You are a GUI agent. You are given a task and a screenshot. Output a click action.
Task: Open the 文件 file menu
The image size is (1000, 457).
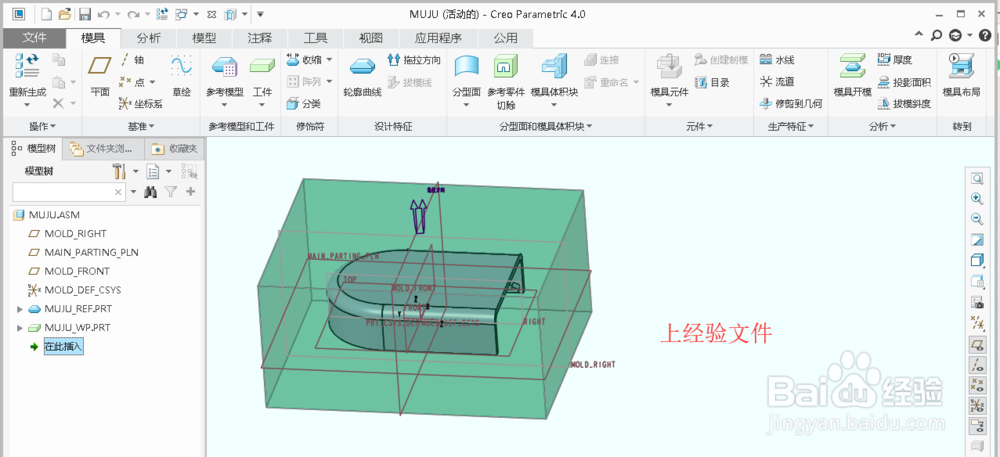pos(34,38)
